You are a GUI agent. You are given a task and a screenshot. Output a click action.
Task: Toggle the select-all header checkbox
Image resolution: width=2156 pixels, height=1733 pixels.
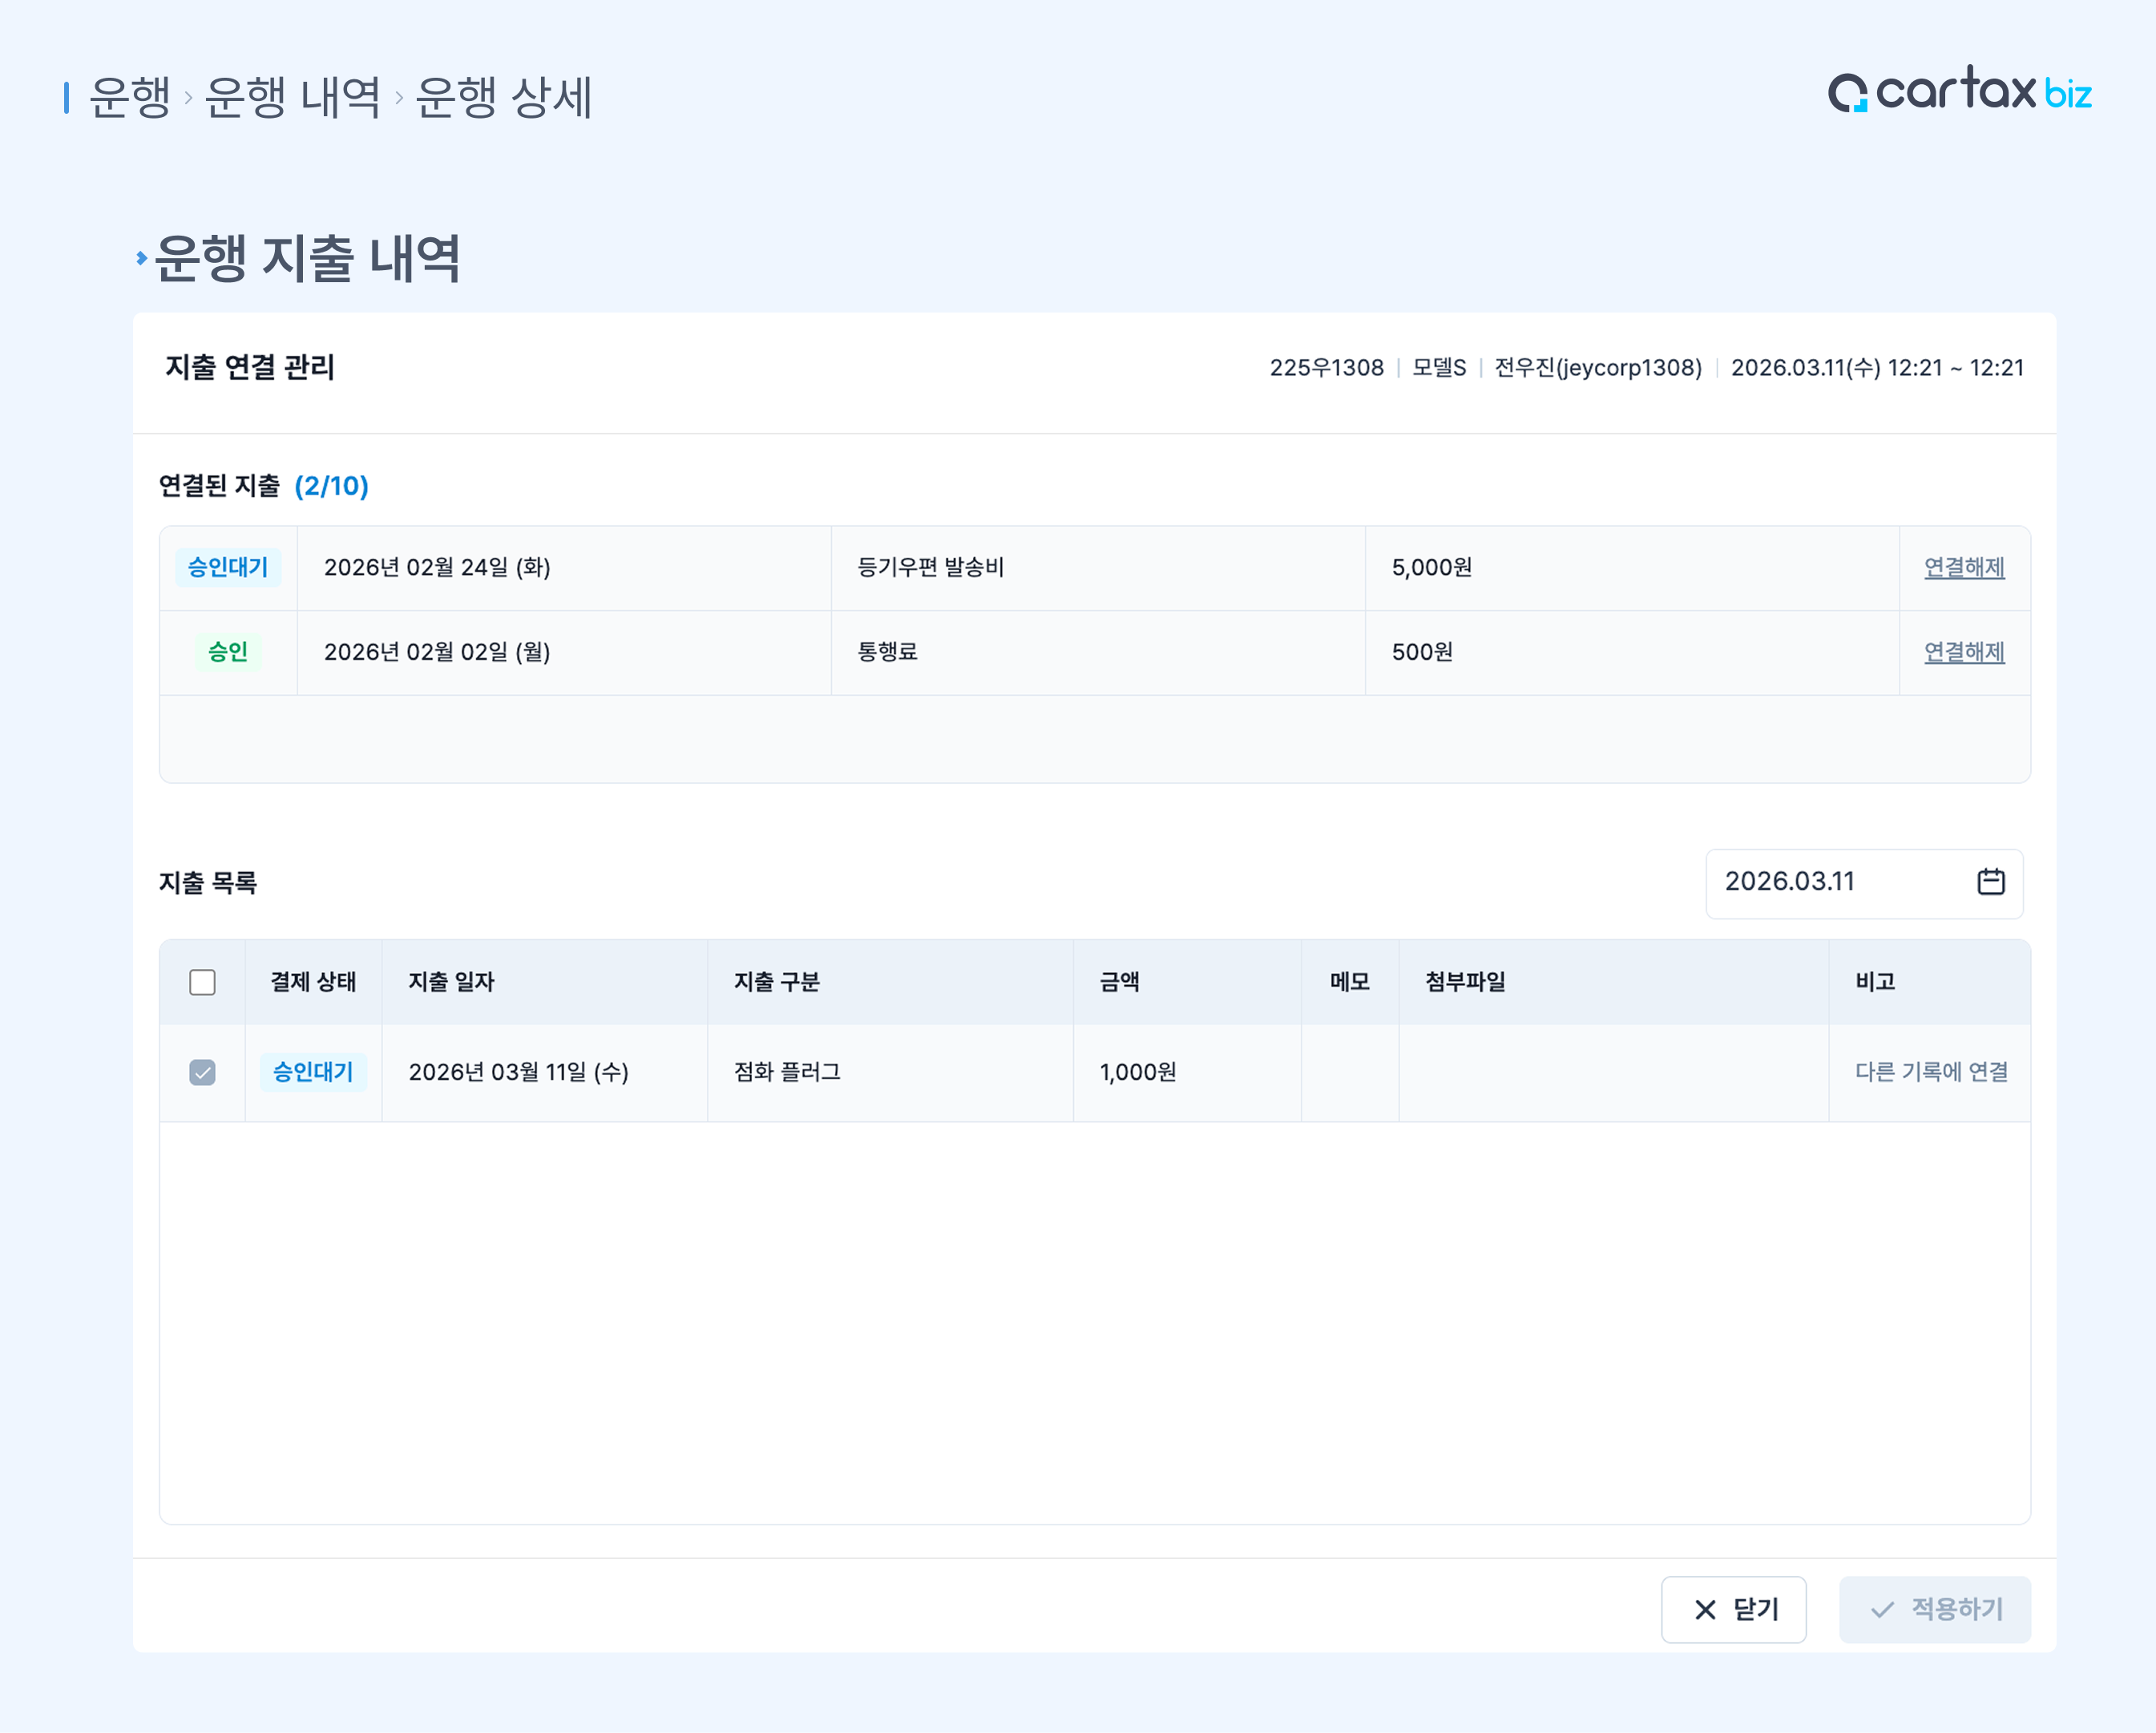pos(202,982)
